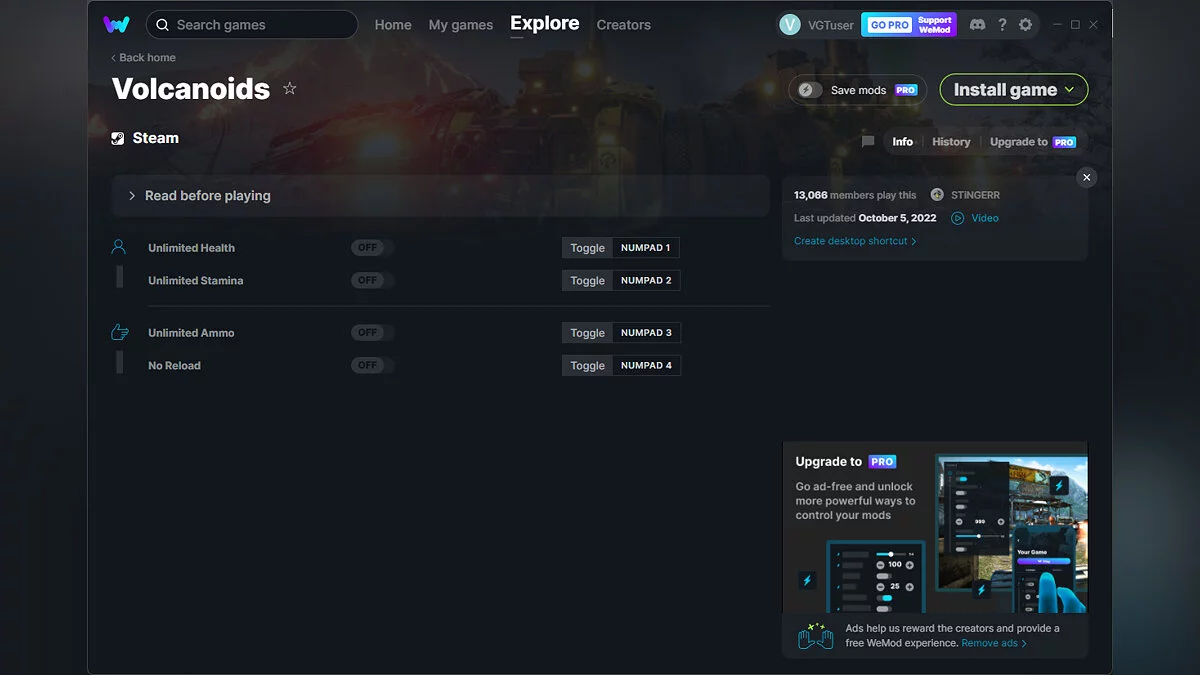Open the Install game dropdown arrow
The width and height of the screenshot is (1200, 675).
1070,90
